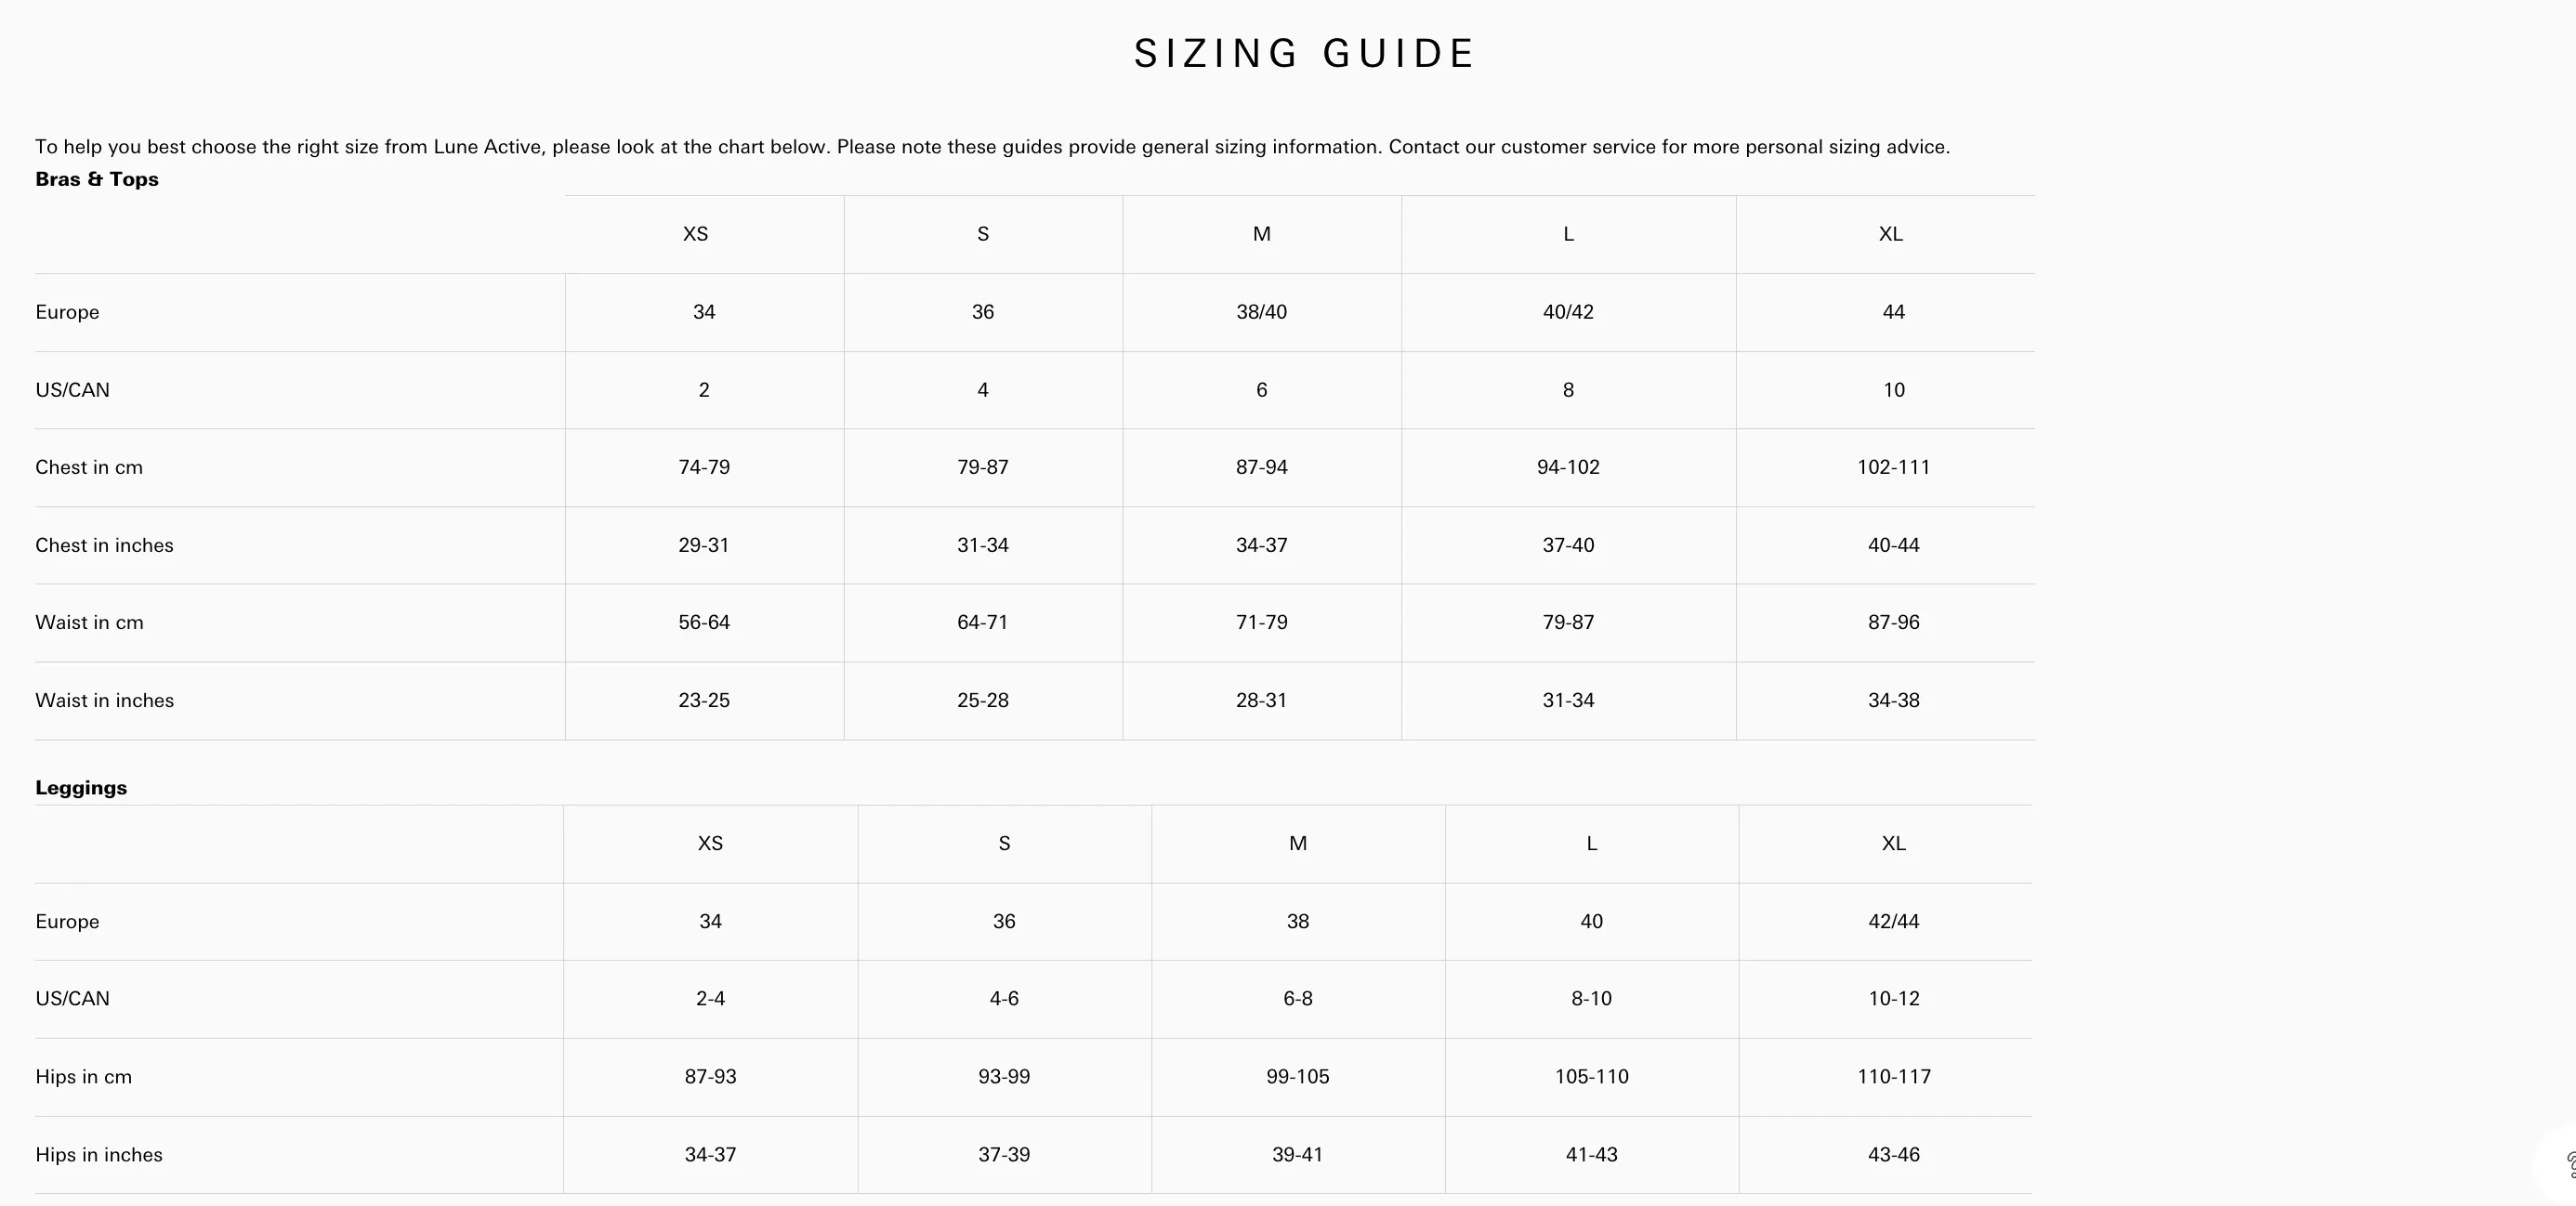Select the 99-105 hips measurement cell
This screenshot has width=2576, height=1206.
click(x=1297, y=1077)
